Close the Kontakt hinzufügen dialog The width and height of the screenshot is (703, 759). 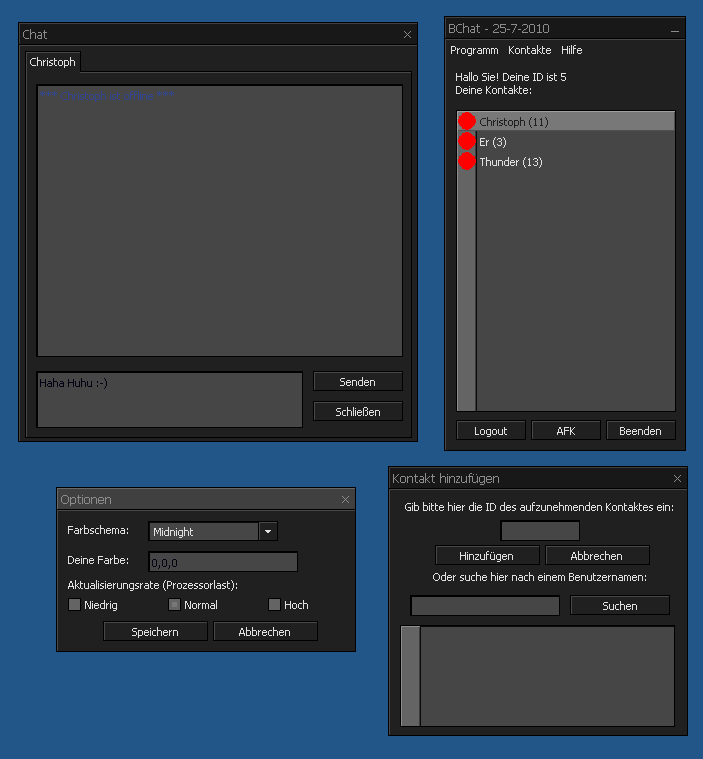point(677,479)
